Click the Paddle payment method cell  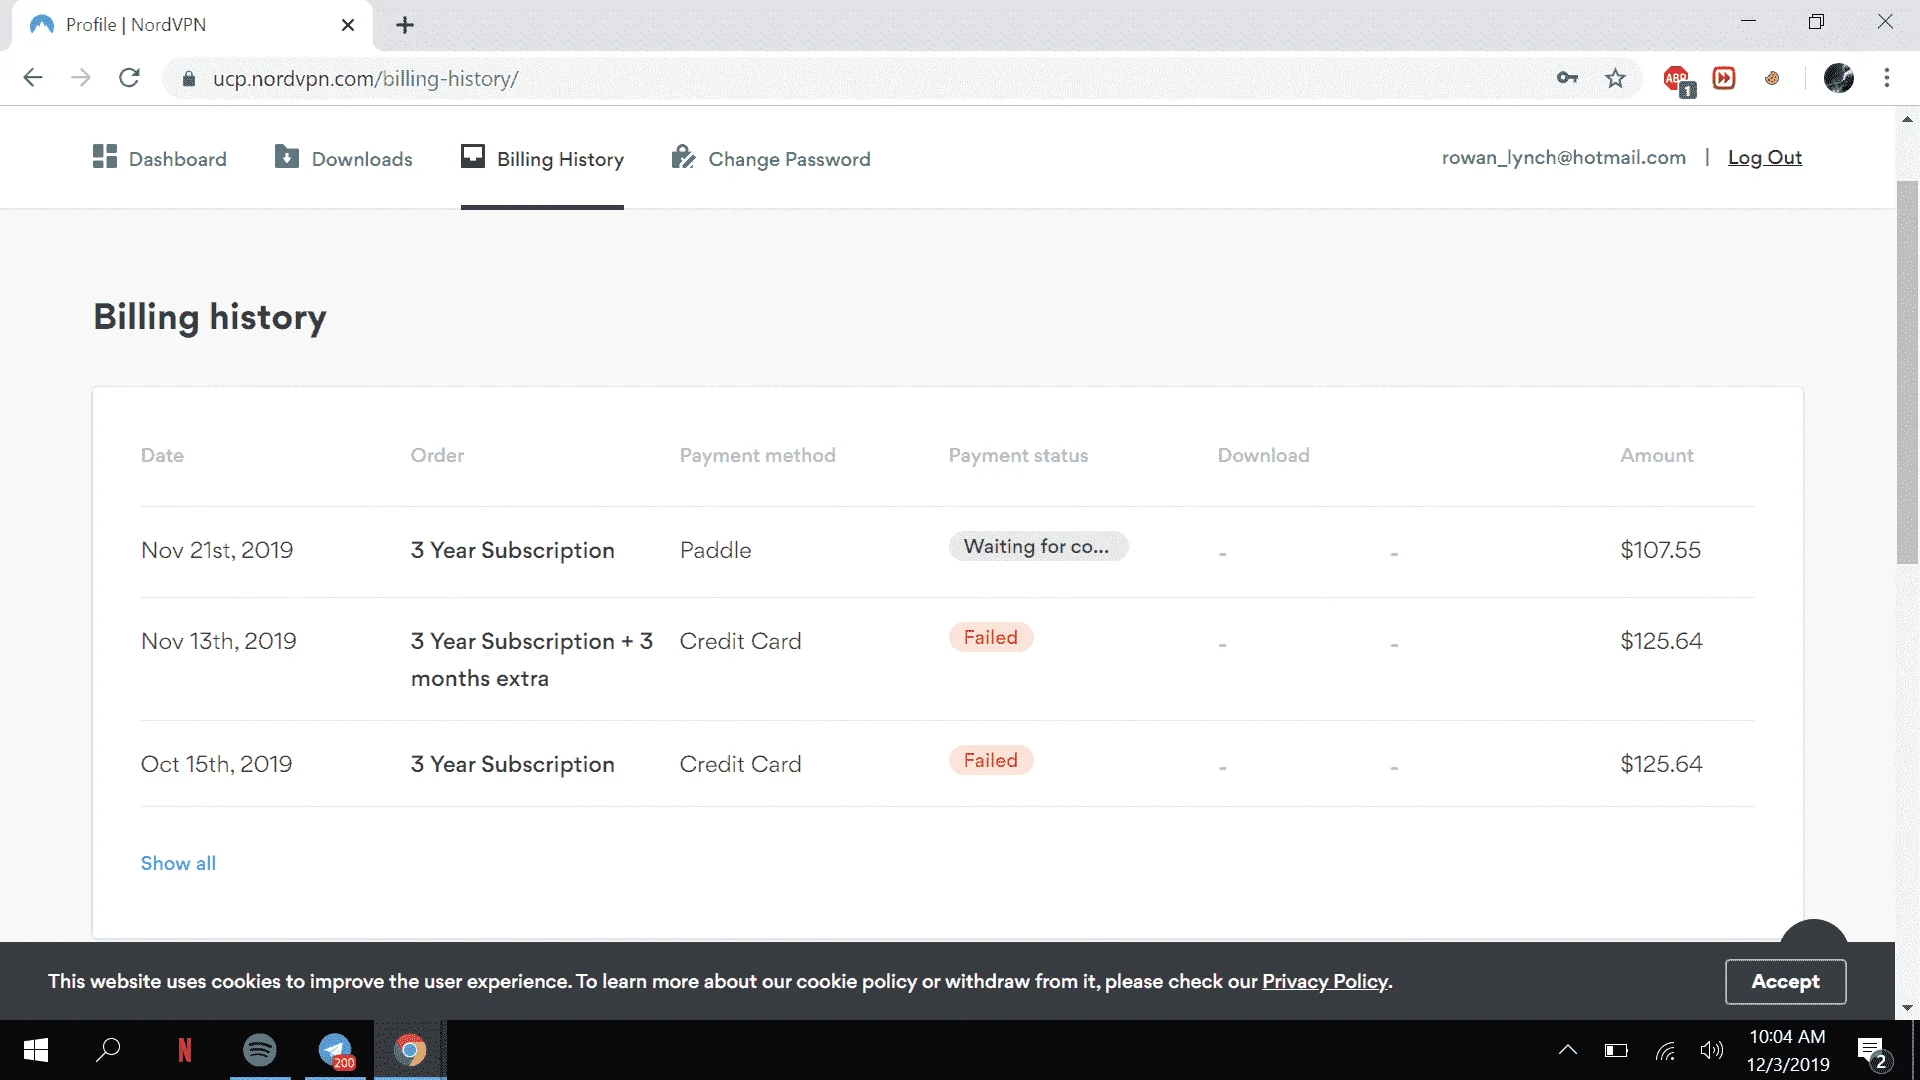(715, 550)
